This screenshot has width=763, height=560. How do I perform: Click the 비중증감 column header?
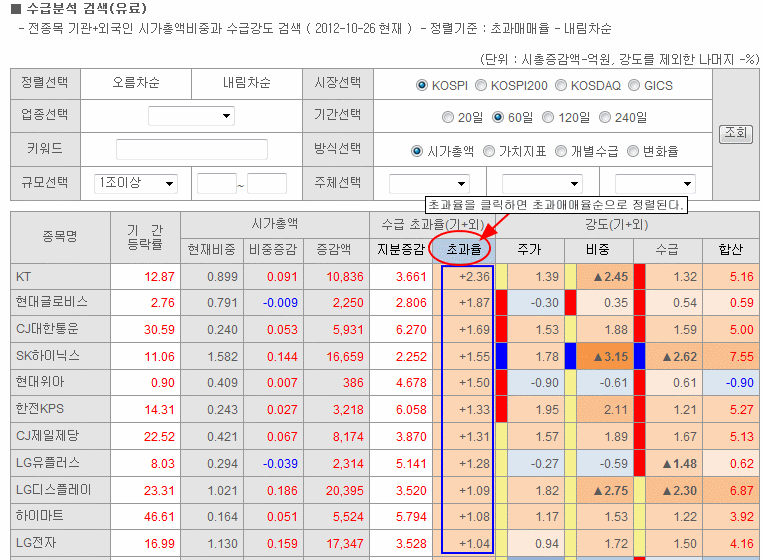point(273,250)
